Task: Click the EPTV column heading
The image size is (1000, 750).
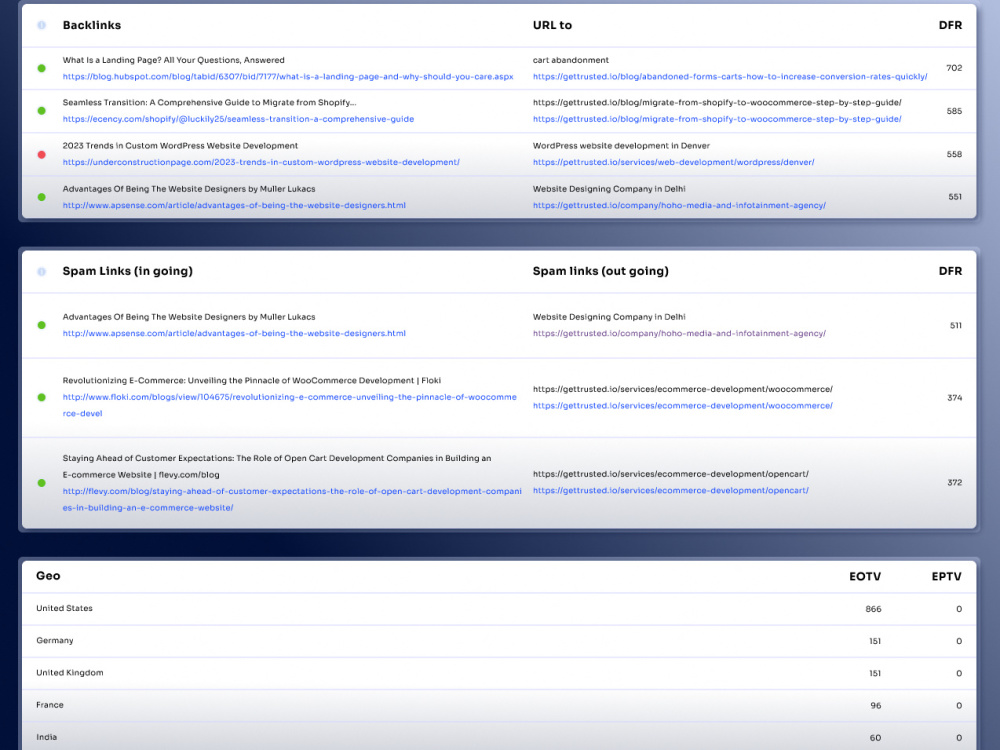Action: 946,577
